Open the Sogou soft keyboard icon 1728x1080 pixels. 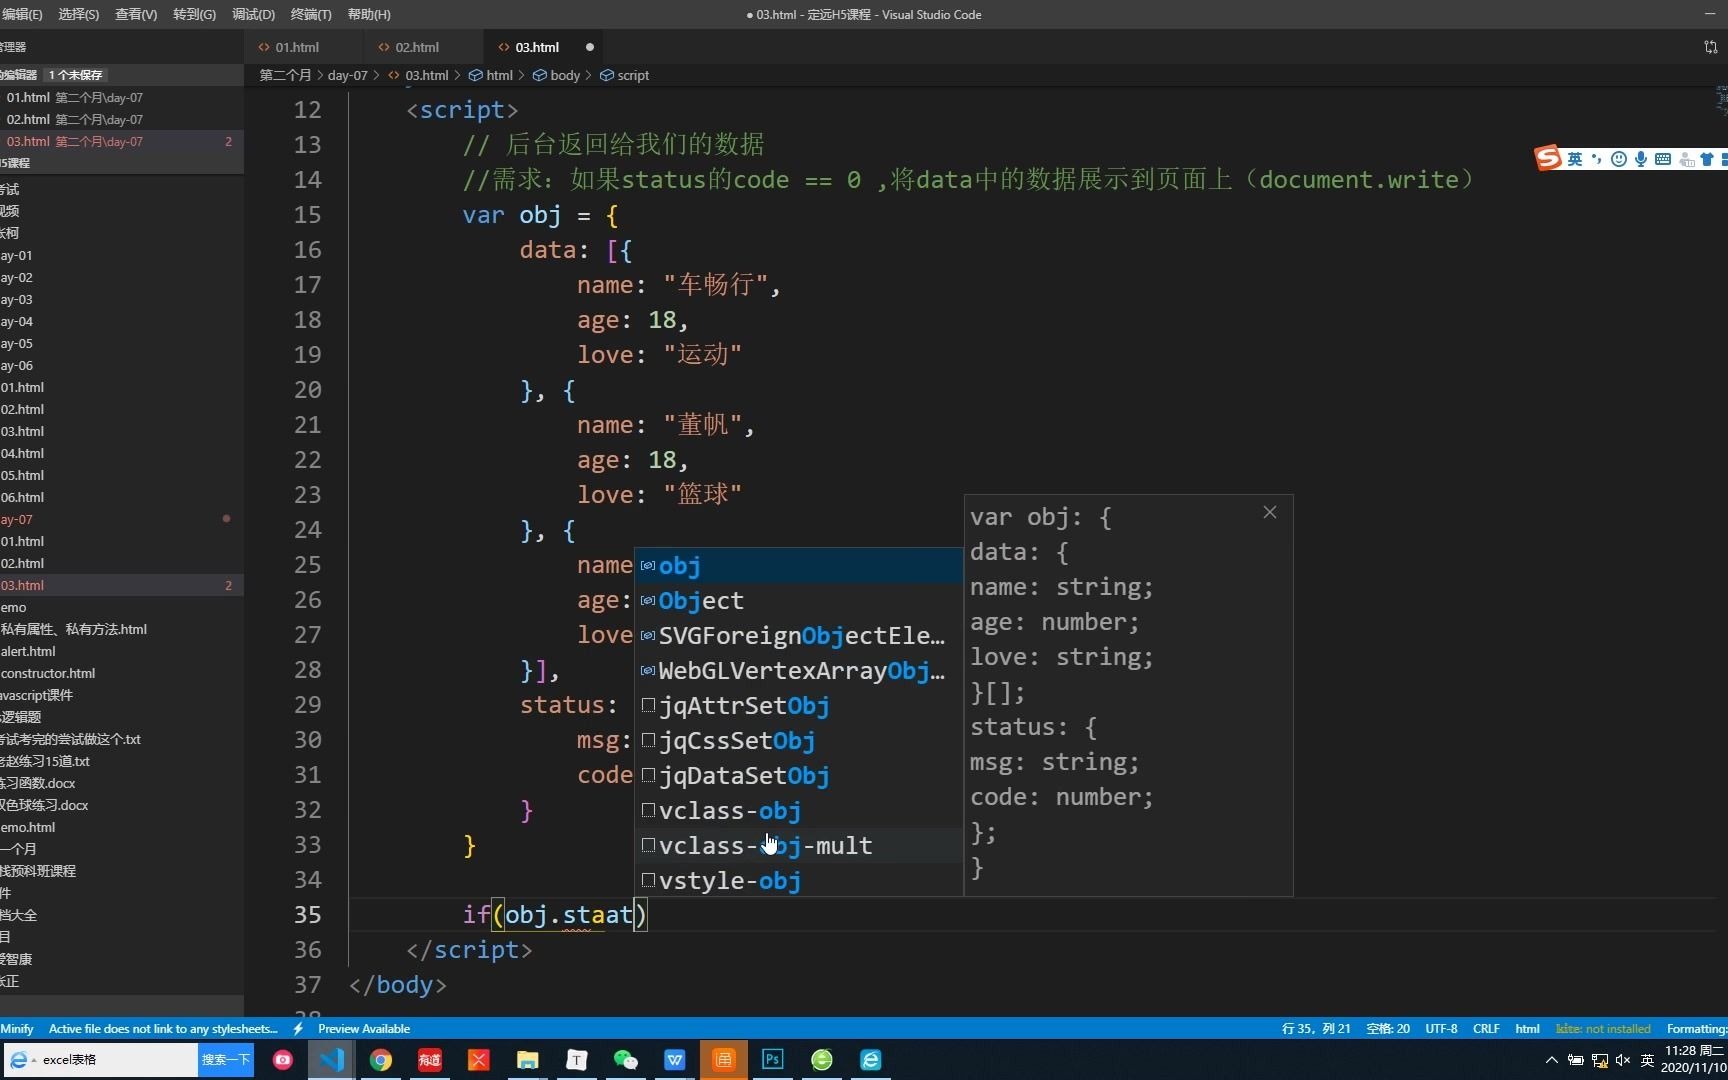(x=1663, y=159)
